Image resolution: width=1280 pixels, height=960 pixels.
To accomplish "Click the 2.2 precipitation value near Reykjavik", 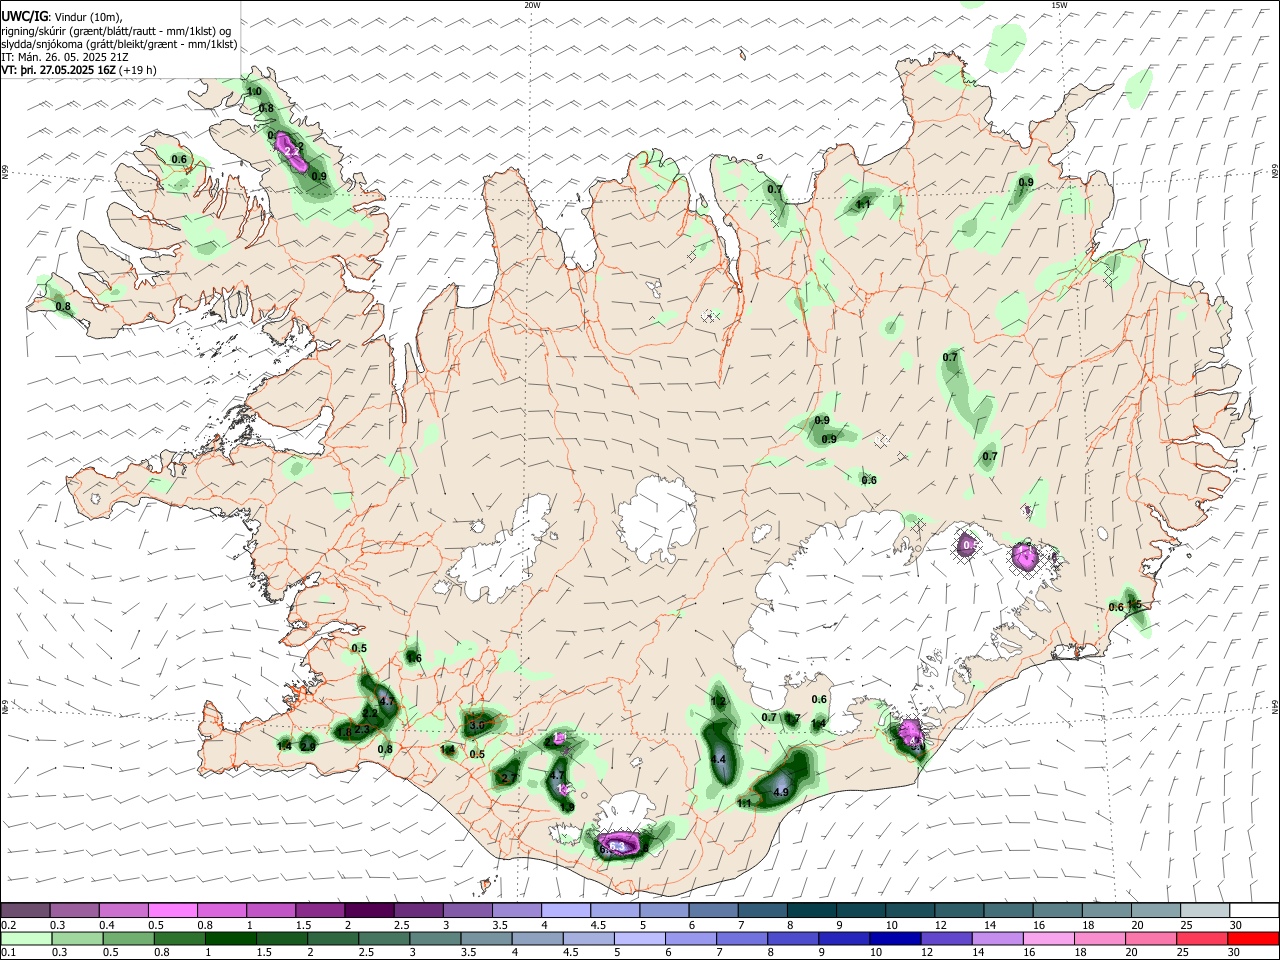I will pos(370,713).
